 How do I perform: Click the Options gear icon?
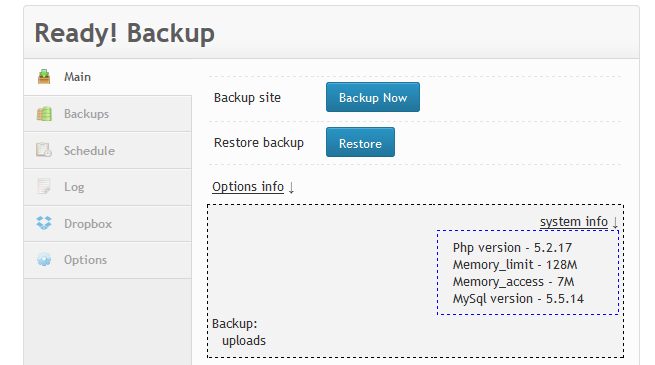(44, 259)
